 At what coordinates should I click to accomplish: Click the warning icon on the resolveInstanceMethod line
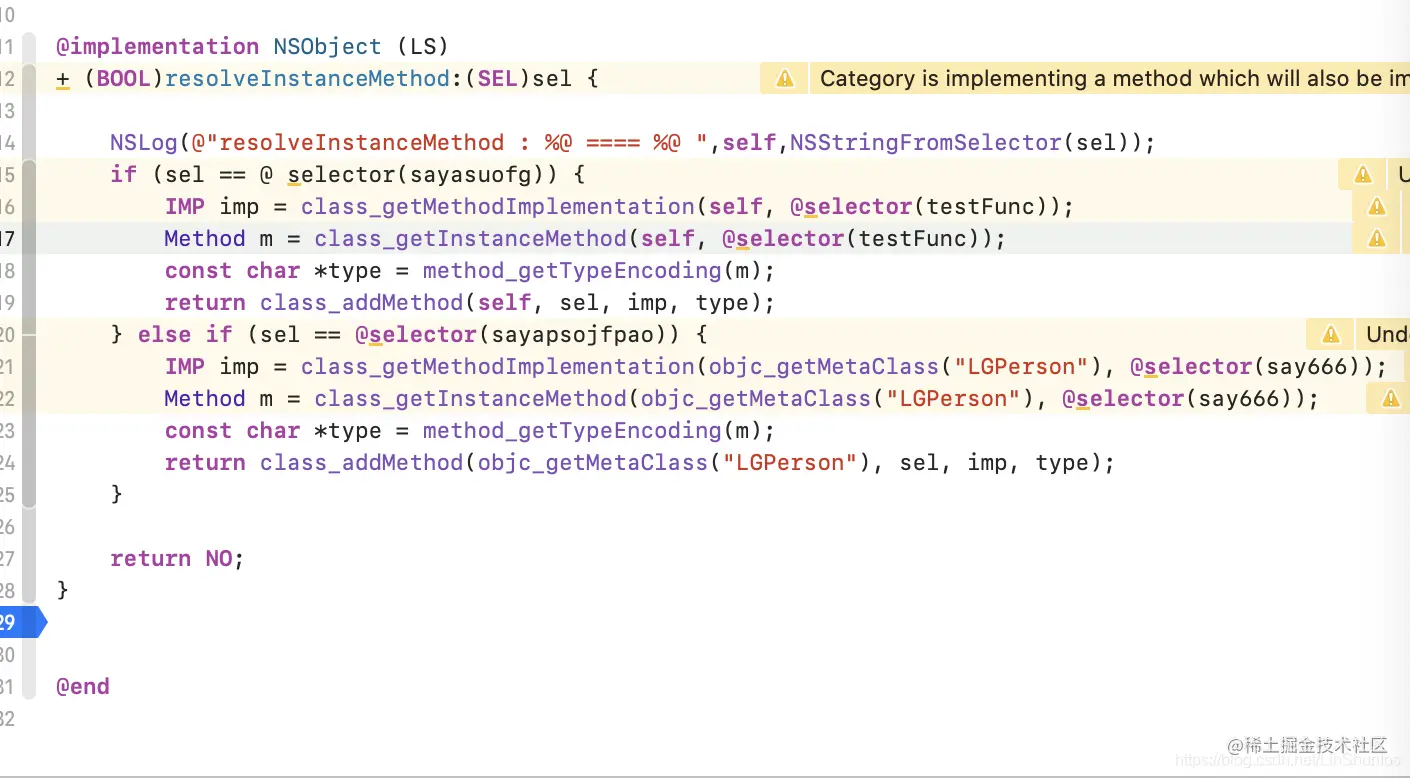tap(785, 79)
